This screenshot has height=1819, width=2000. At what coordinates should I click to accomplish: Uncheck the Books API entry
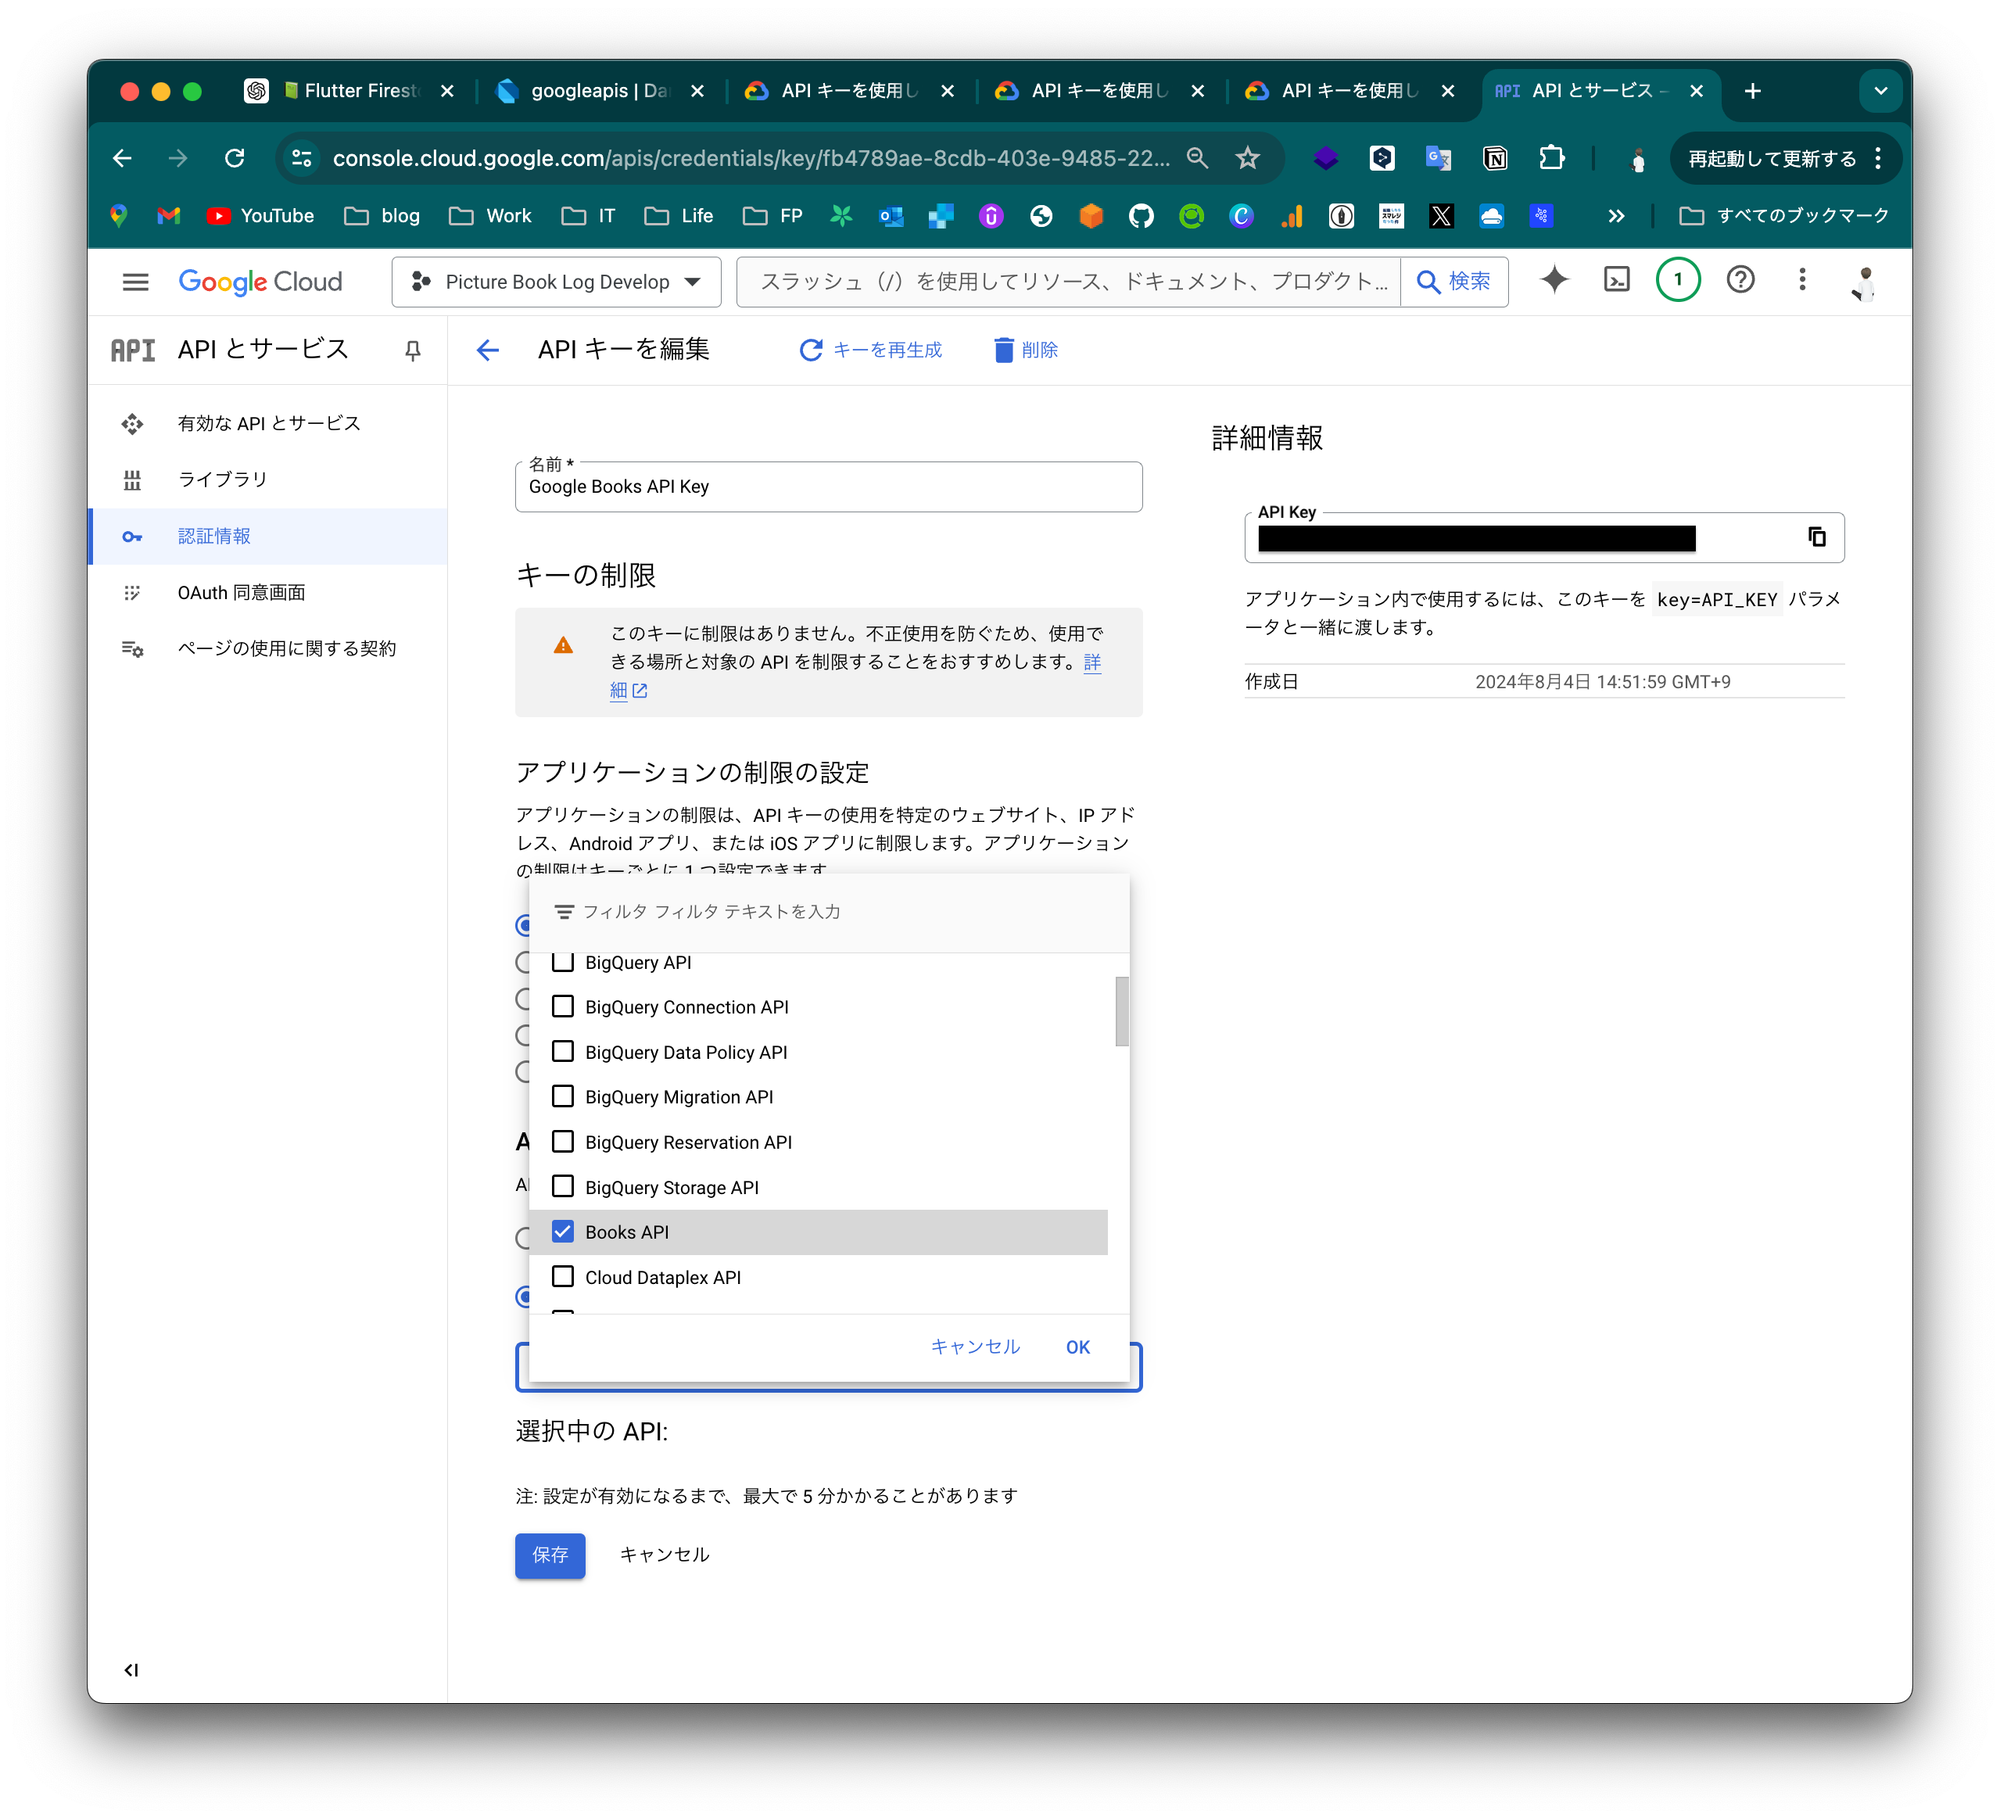point(564,1231)
